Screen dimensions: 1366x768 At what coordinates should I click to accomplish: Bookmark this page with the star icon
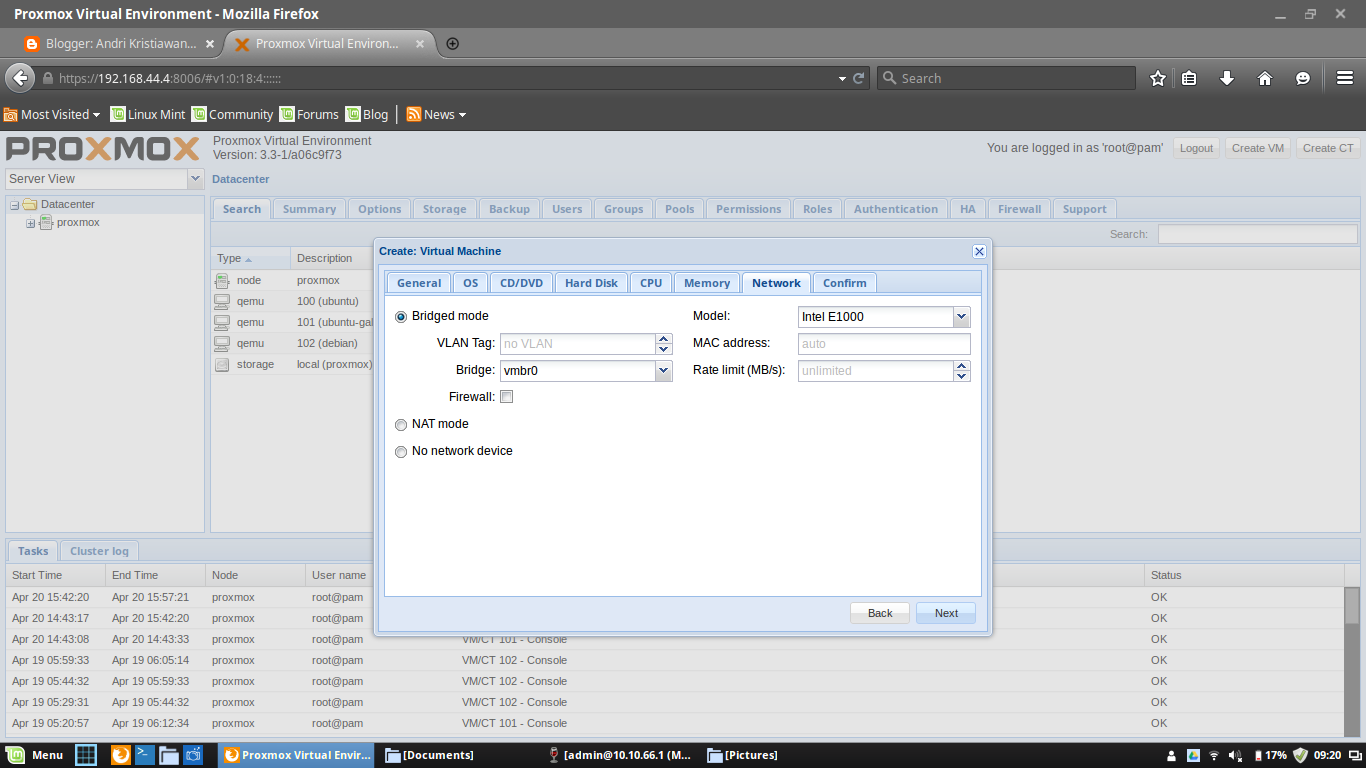pyautogui.click(x=1157, y=78)
